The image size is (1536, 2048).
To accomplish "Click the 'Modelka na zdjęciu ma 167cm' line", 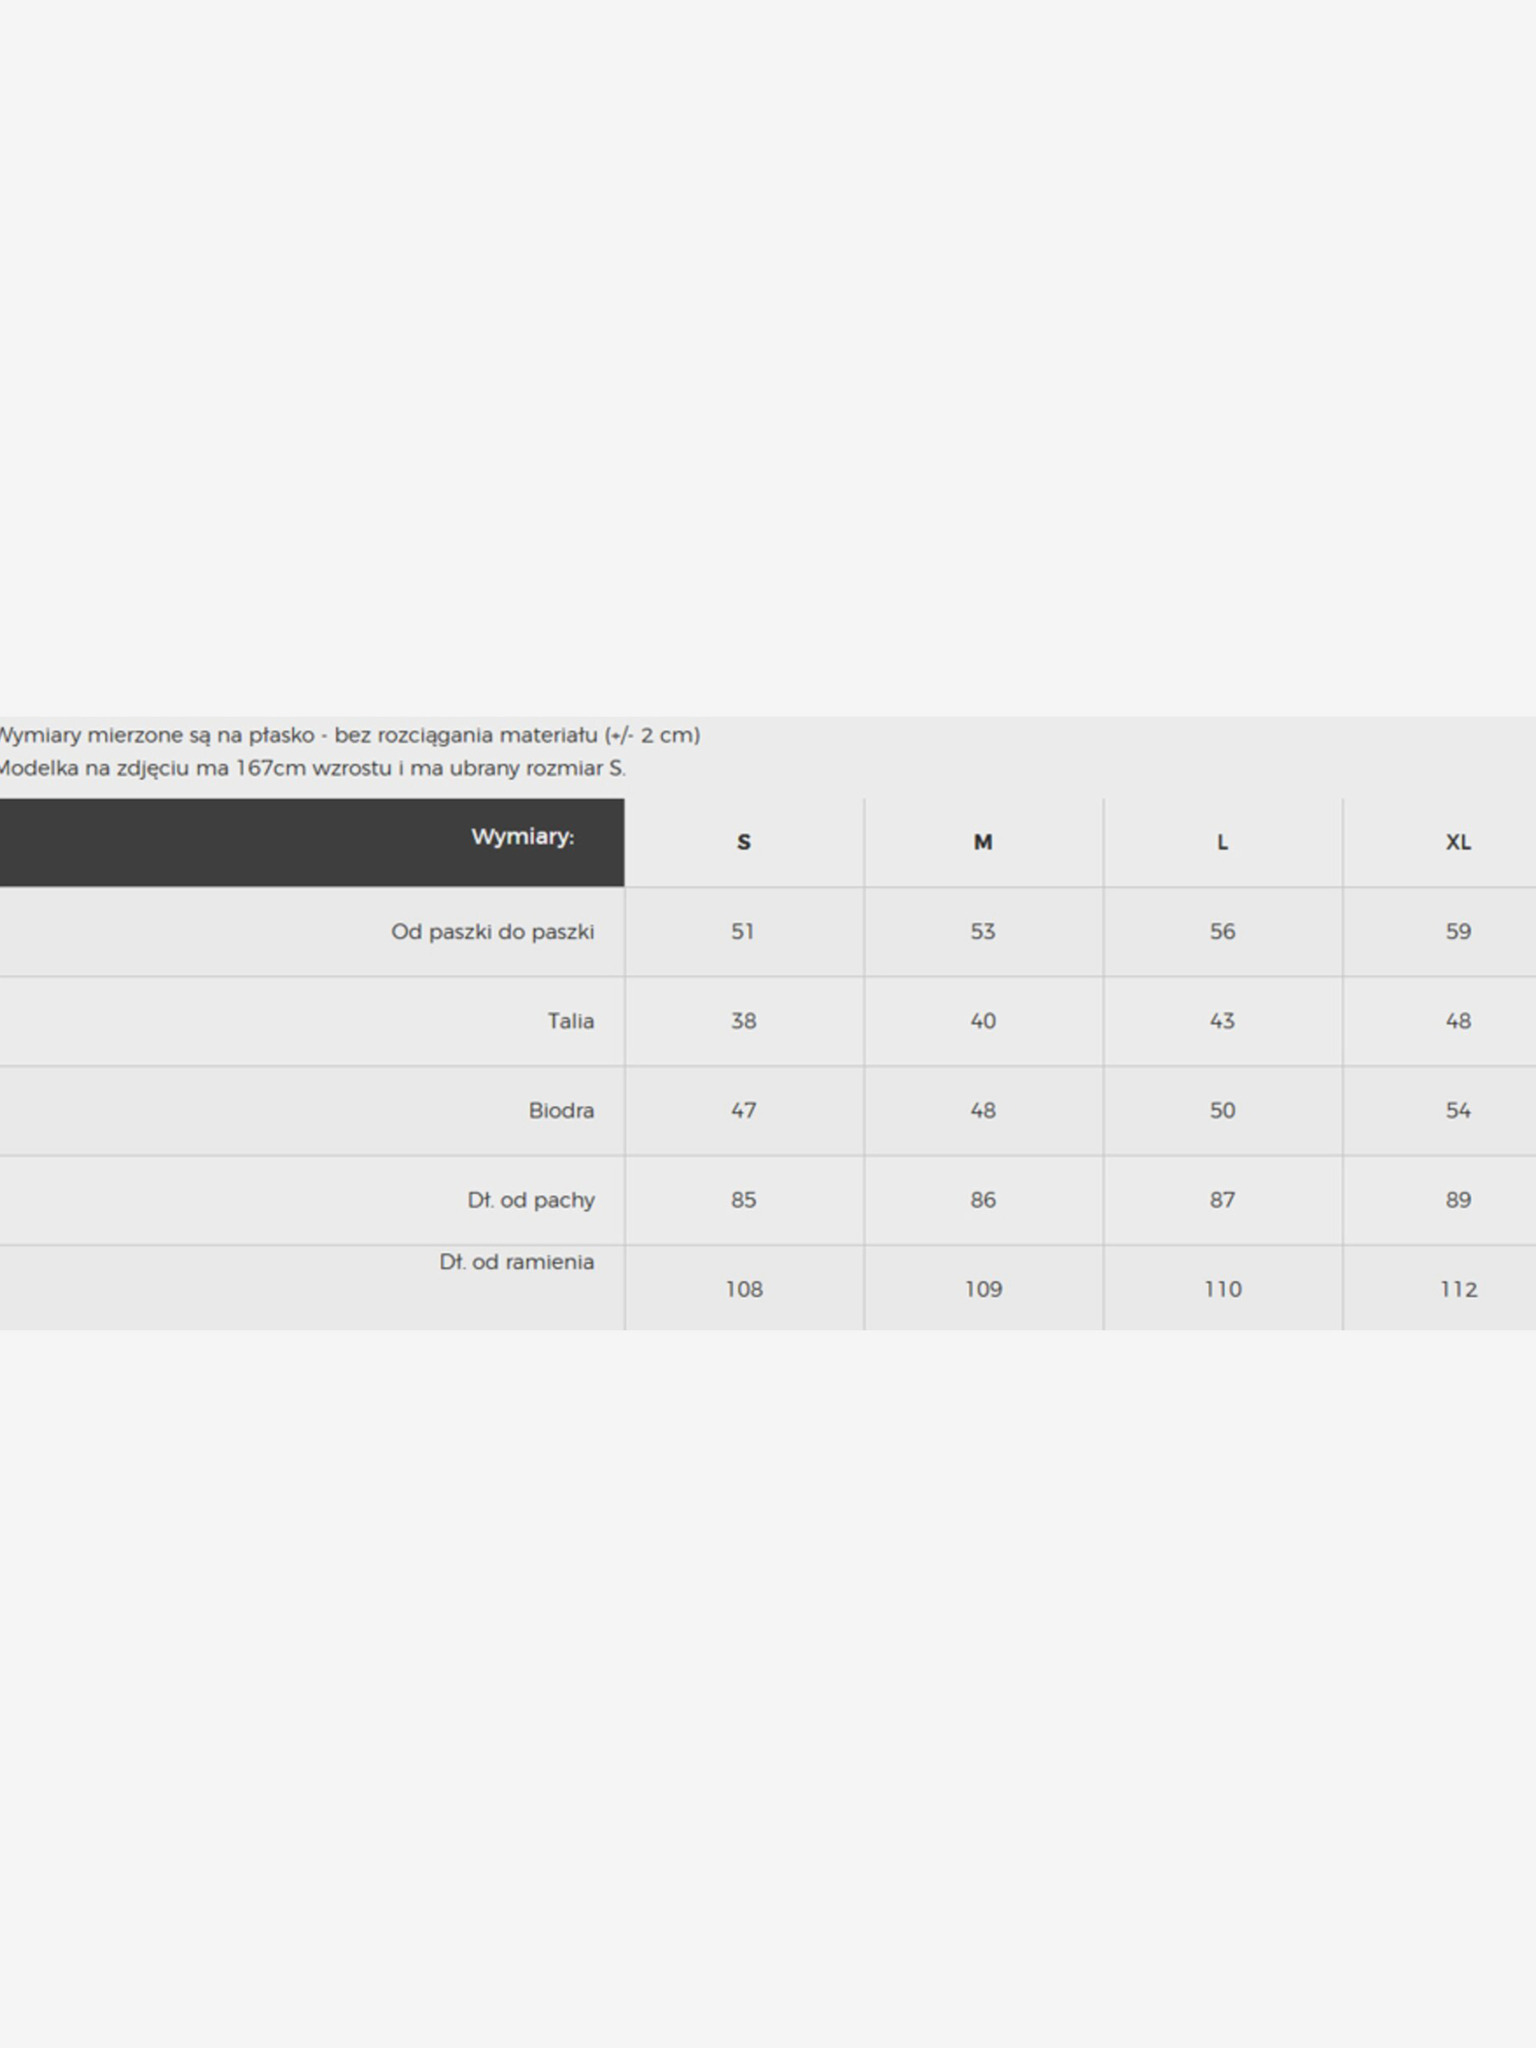I will point(312,768).
